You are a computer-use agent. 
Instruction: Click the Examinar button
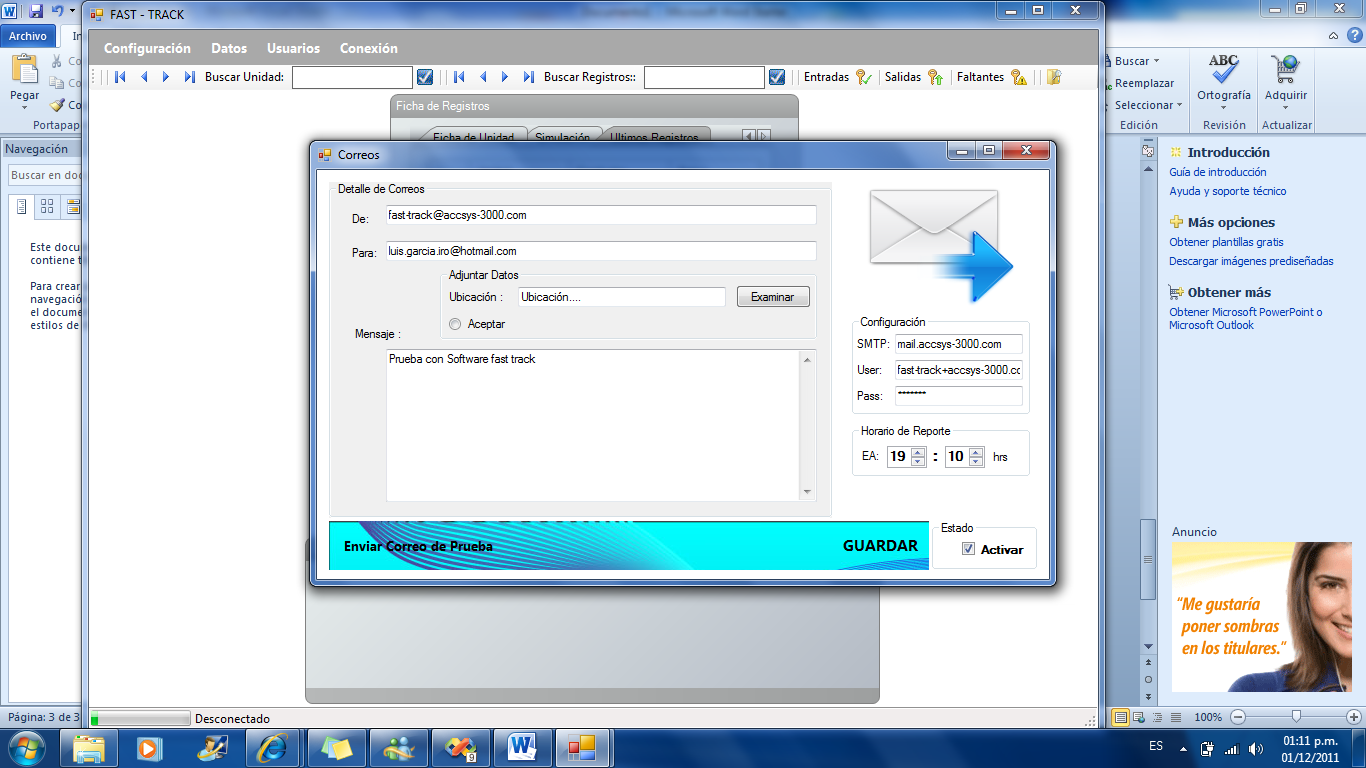tap(773, 297)
